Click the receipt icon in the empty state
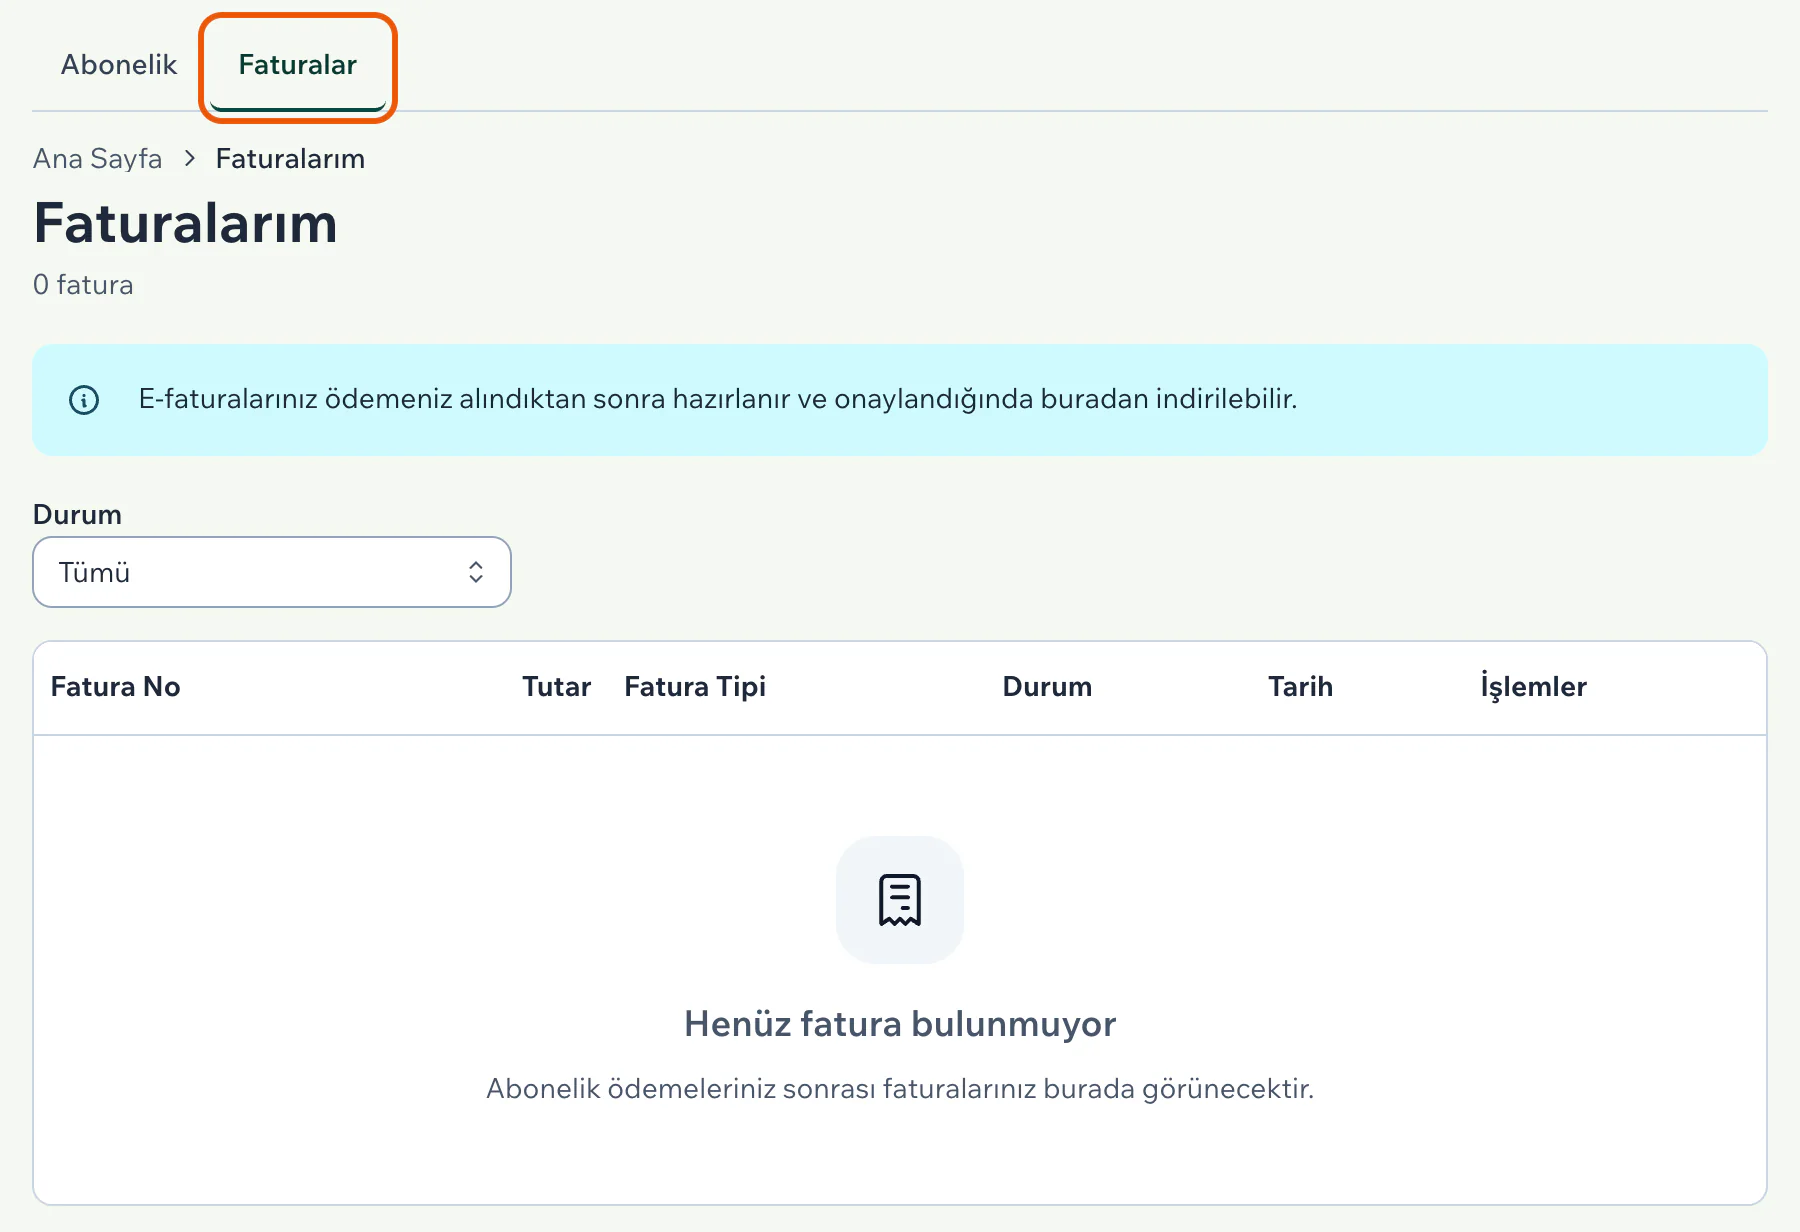 (900, 900)
